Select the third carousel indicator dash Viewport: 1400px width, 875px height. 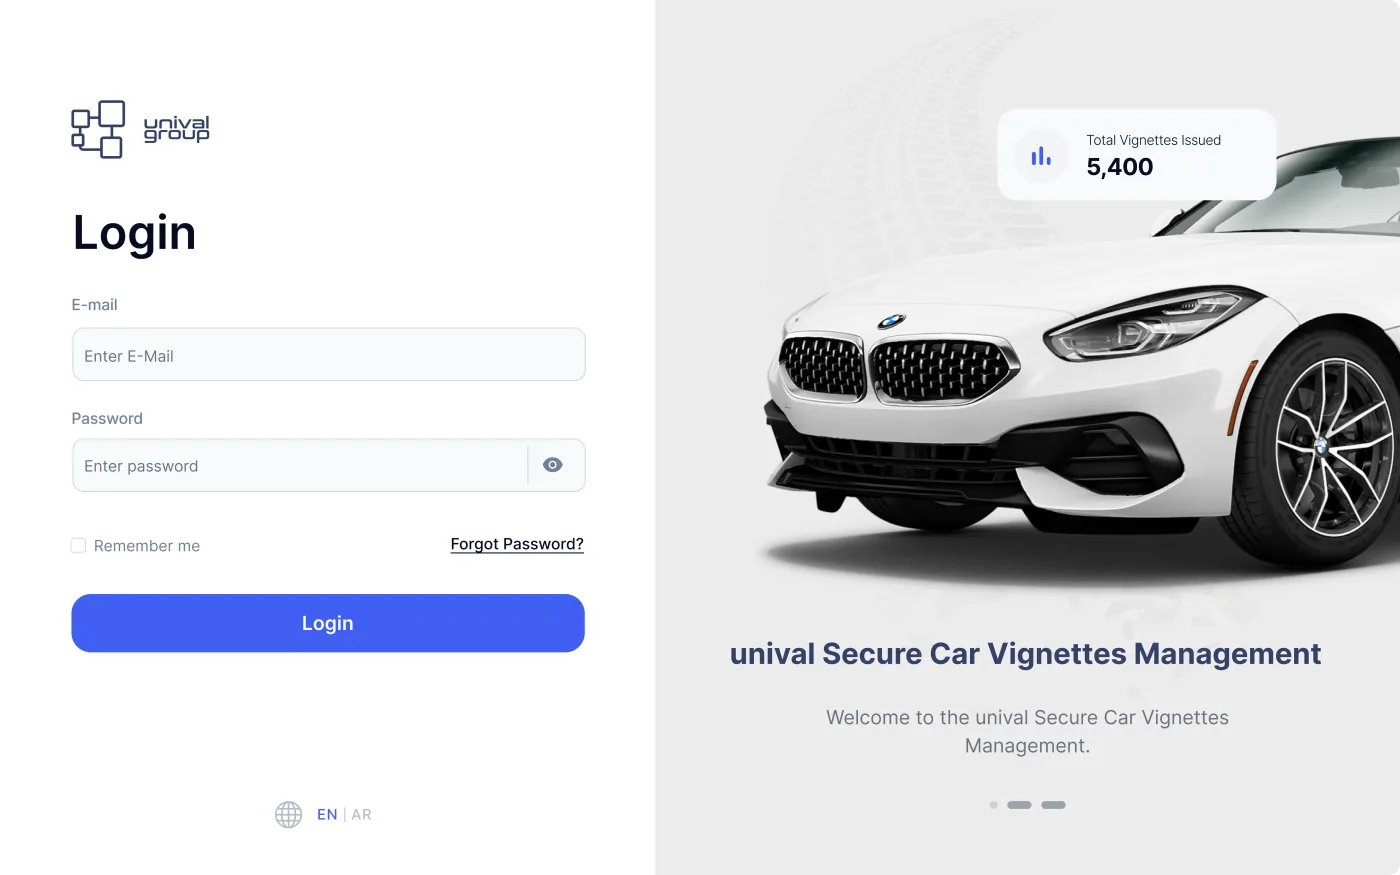(x=1053, y=805)
